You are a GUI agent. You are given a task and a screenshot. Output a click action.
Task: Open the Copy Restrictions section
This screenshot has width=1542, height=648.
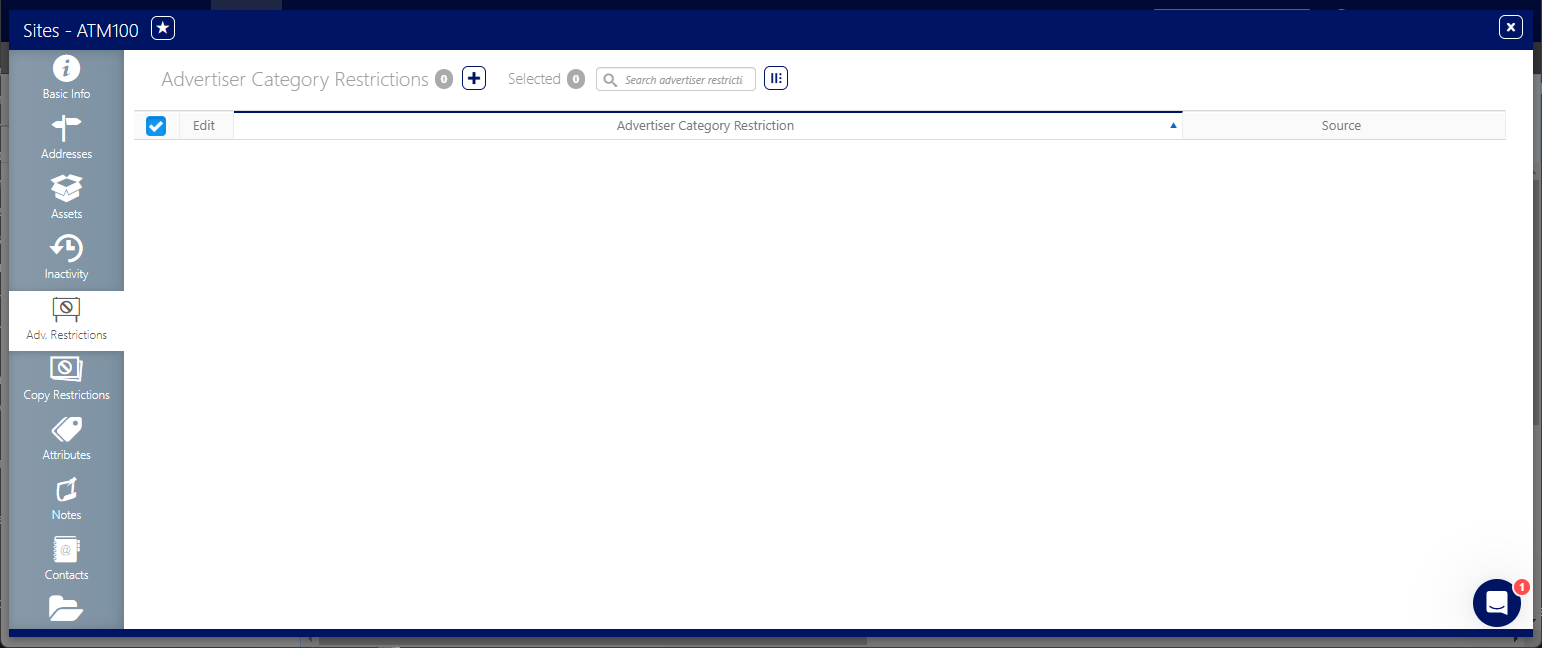click(66, 380)
